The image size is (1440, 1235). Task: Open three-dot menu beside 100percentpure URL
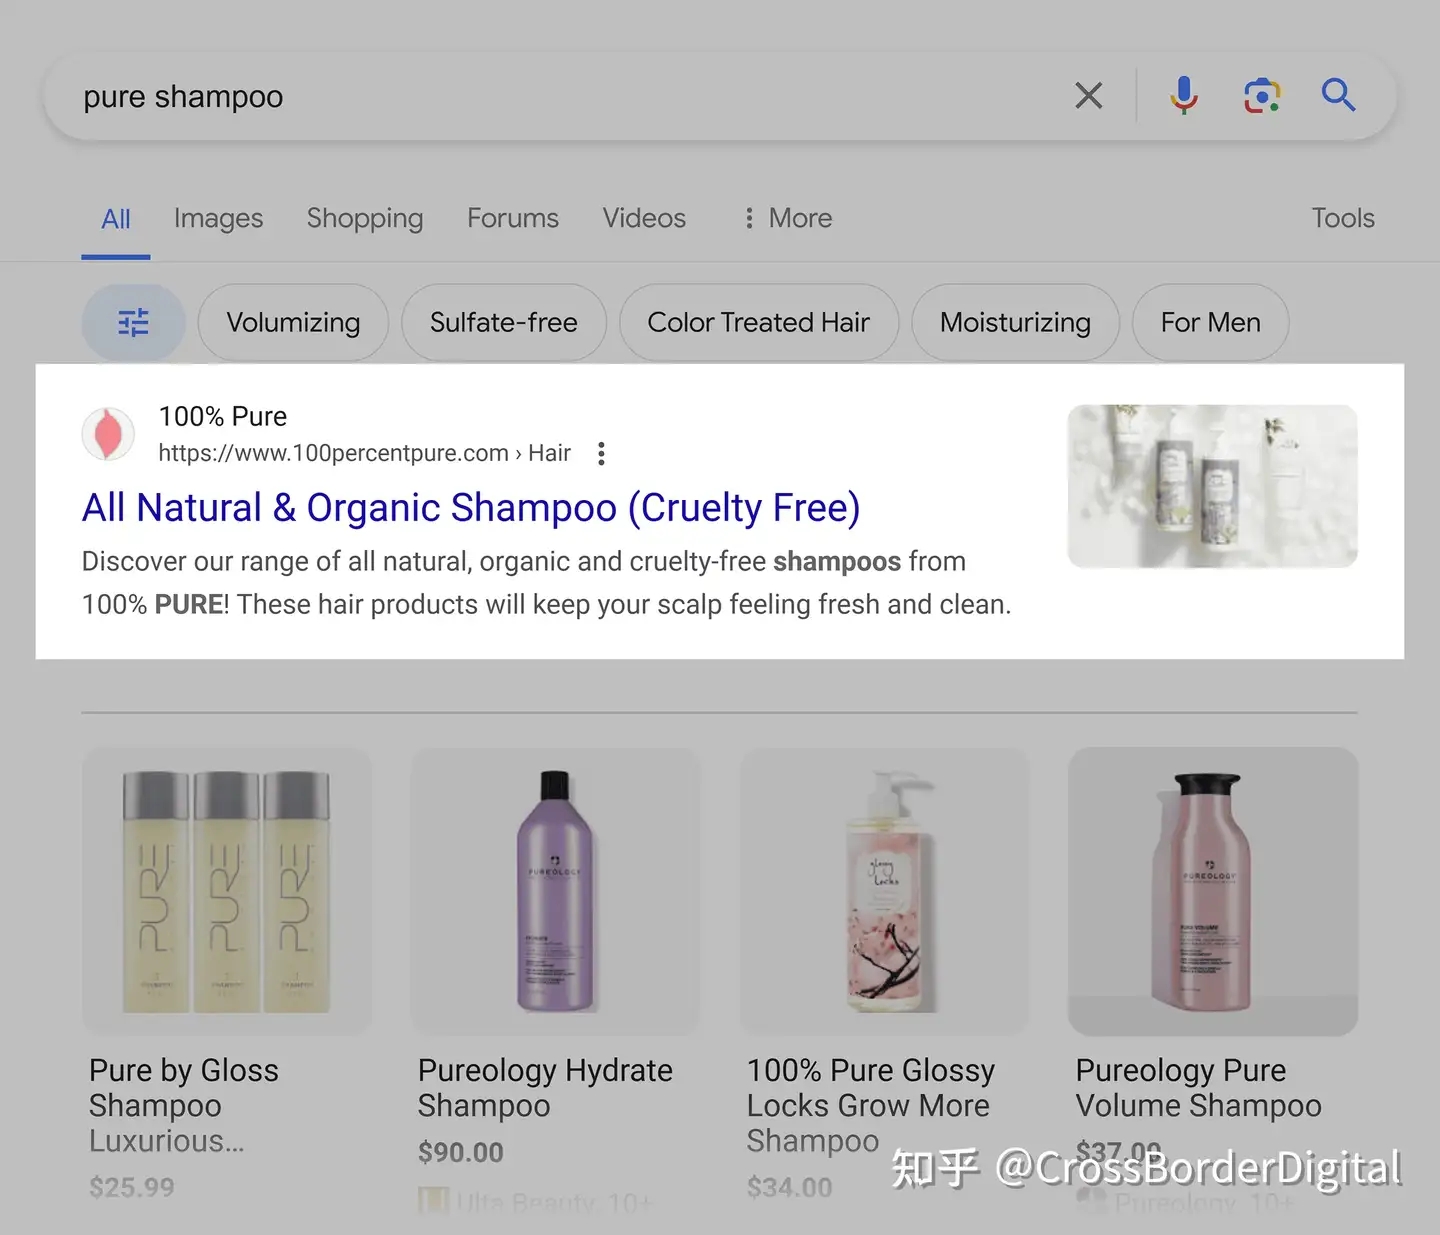pos(601,454)
